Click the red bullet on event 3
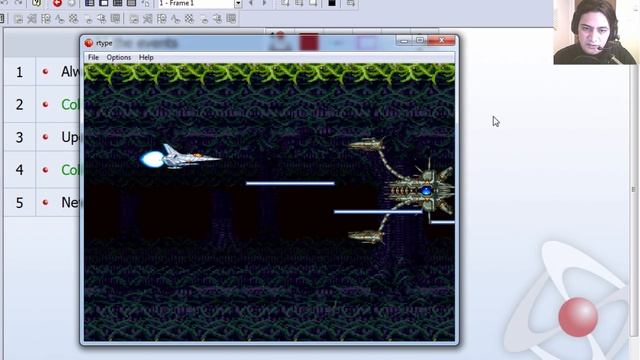This screenshot has width=640, height=360. tap(45, 137)
